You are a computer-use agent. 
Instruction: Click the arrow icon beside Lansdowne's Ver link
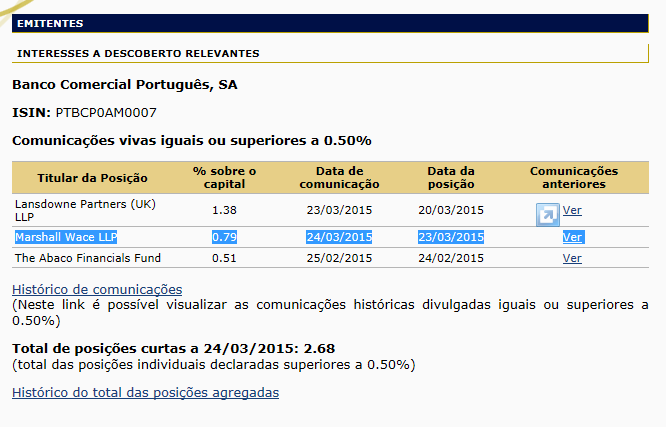(547, 213)
